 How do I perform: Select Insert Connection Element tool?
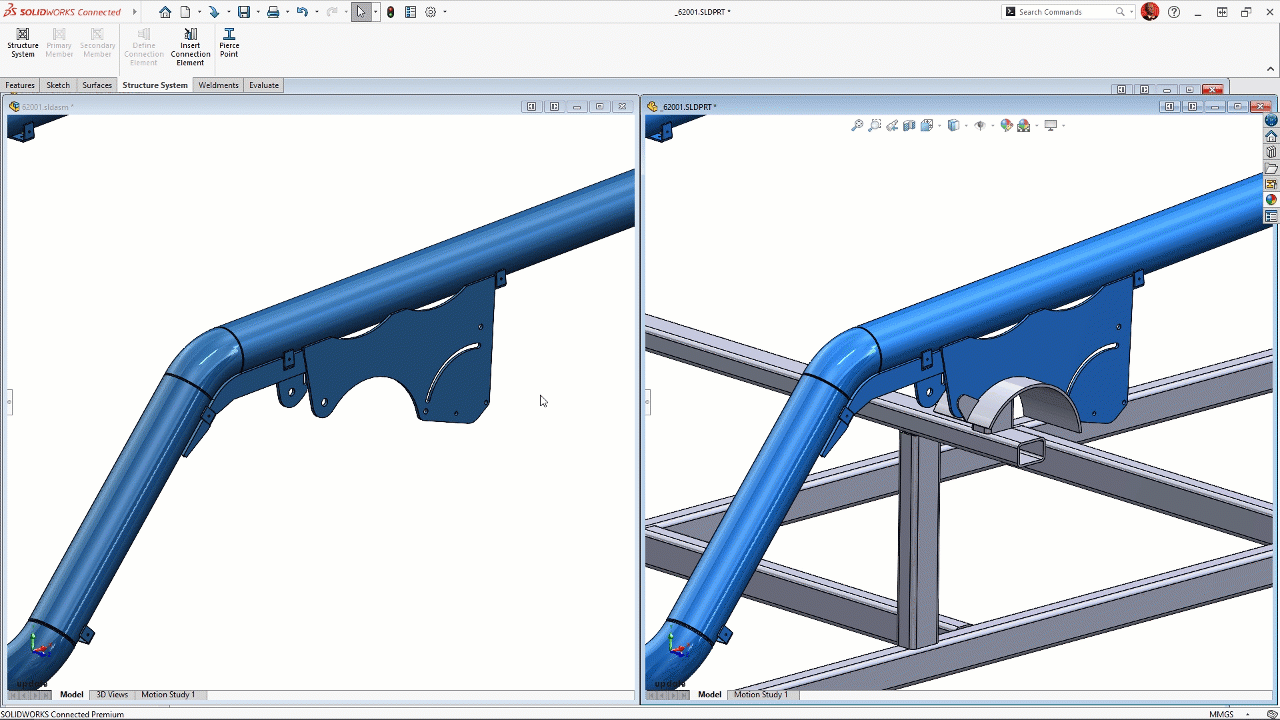[190, 47]
